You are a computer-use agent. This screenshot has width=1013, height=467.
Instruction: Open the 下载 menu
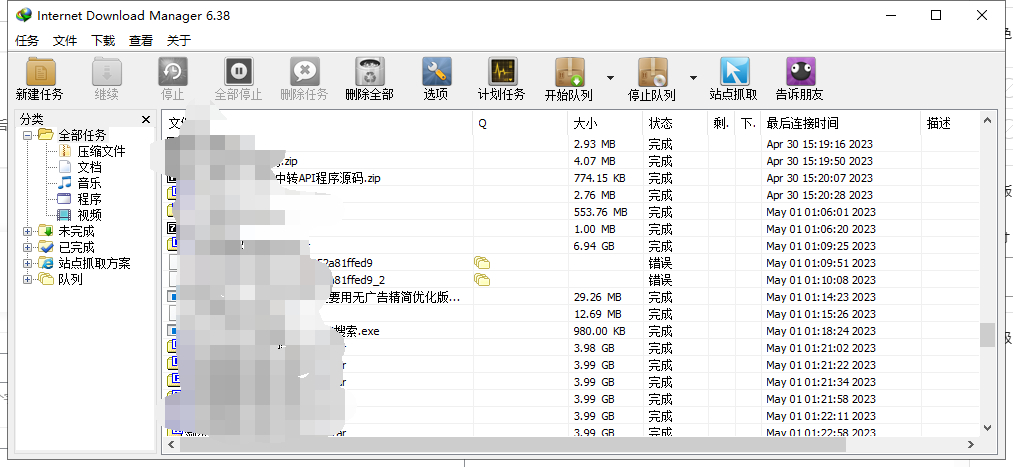103,41
